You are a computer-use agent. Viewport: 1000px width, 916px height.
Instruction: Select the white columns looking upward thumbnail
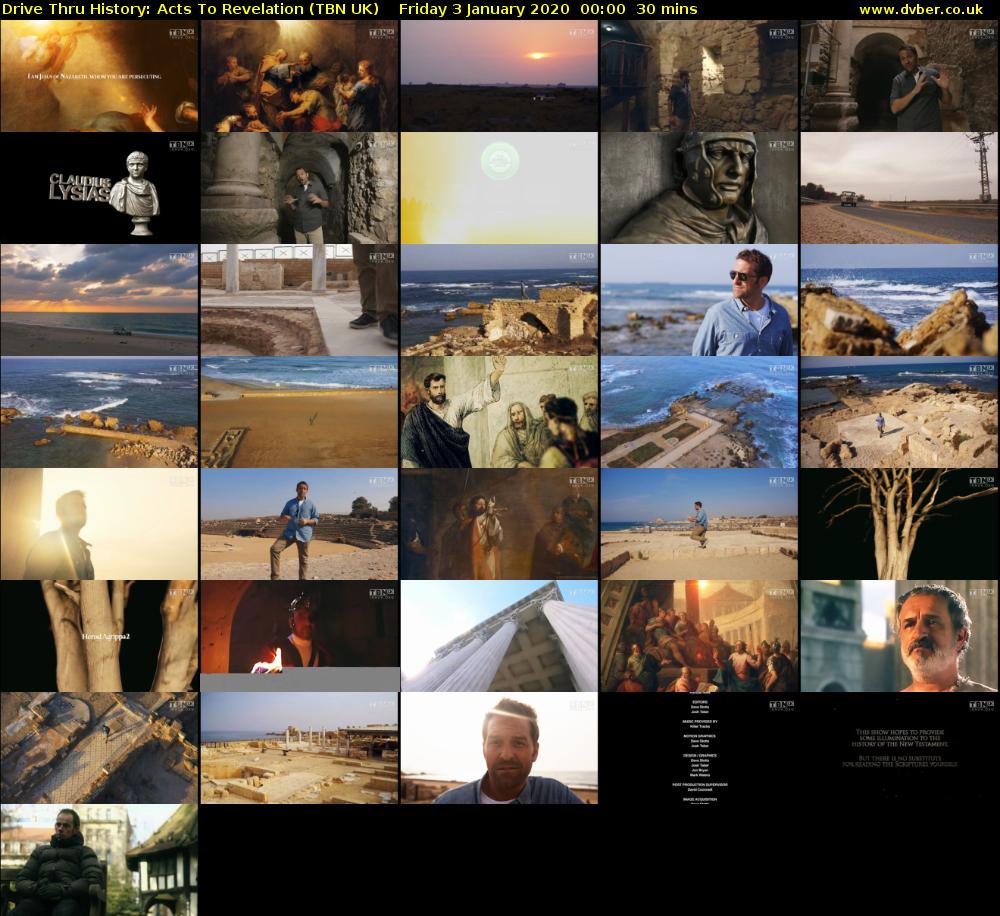[499, 636]
